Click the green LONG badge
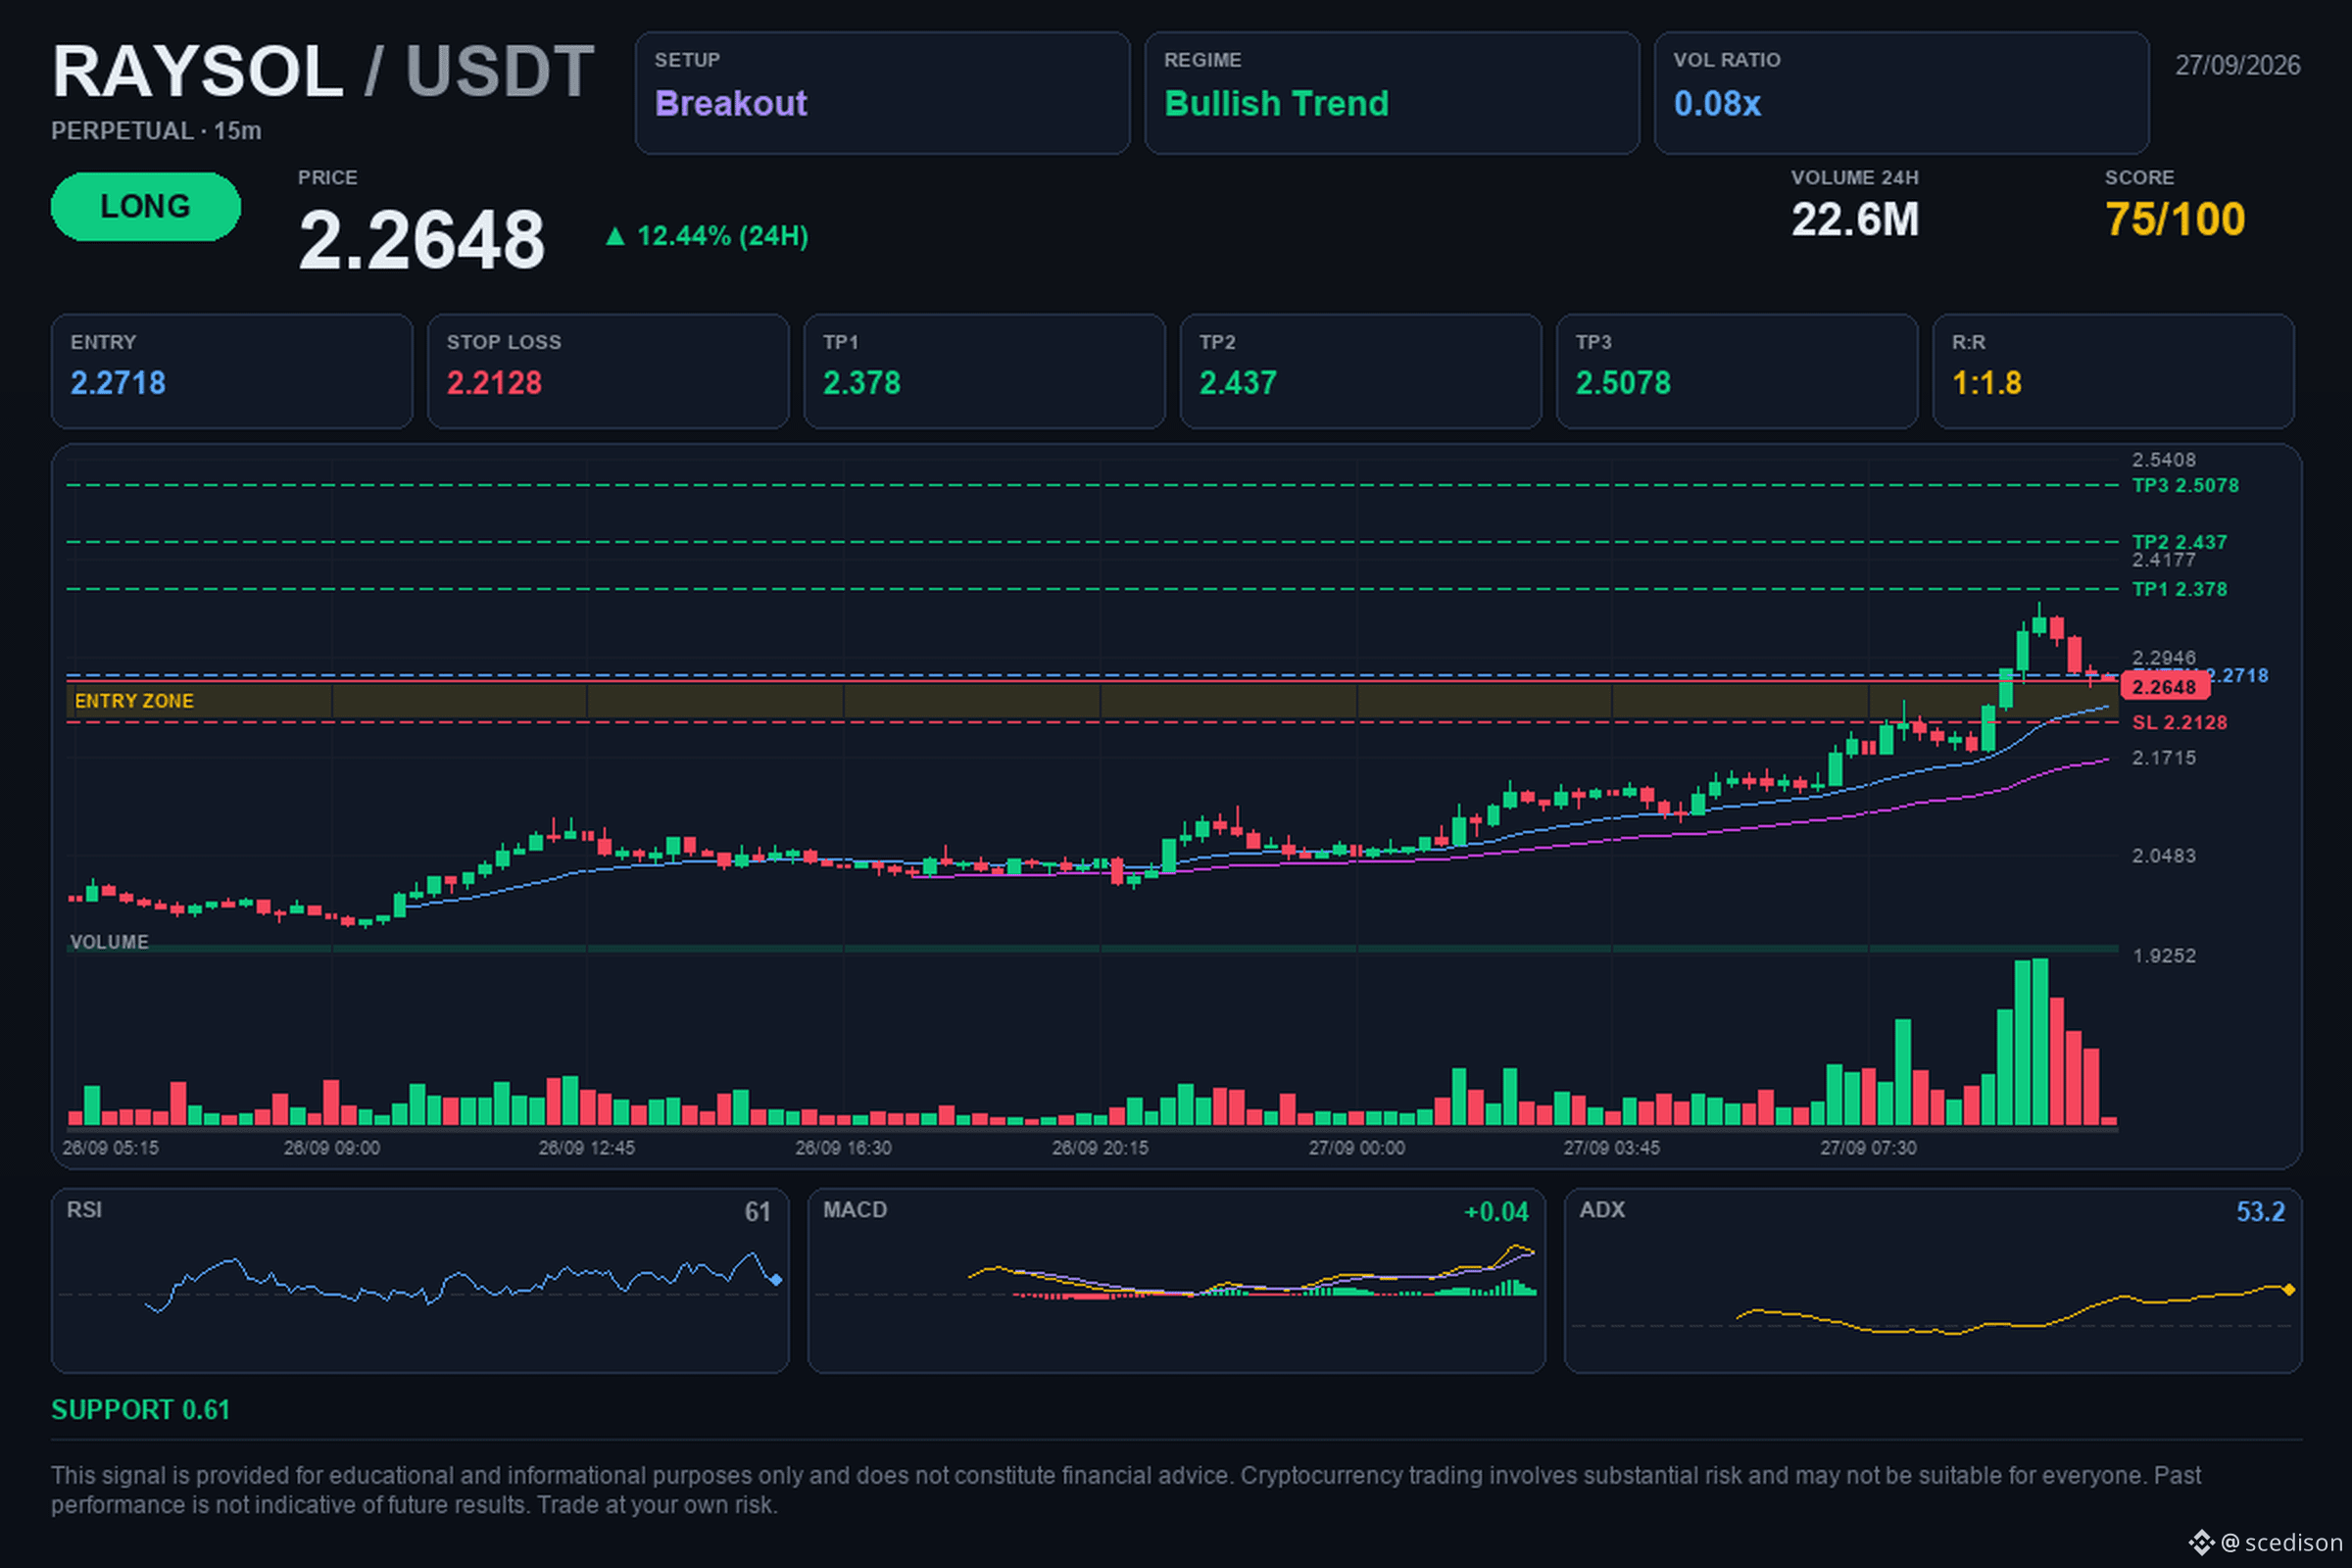This screenshot has height=1568, width=2352. tap(145, 206)
